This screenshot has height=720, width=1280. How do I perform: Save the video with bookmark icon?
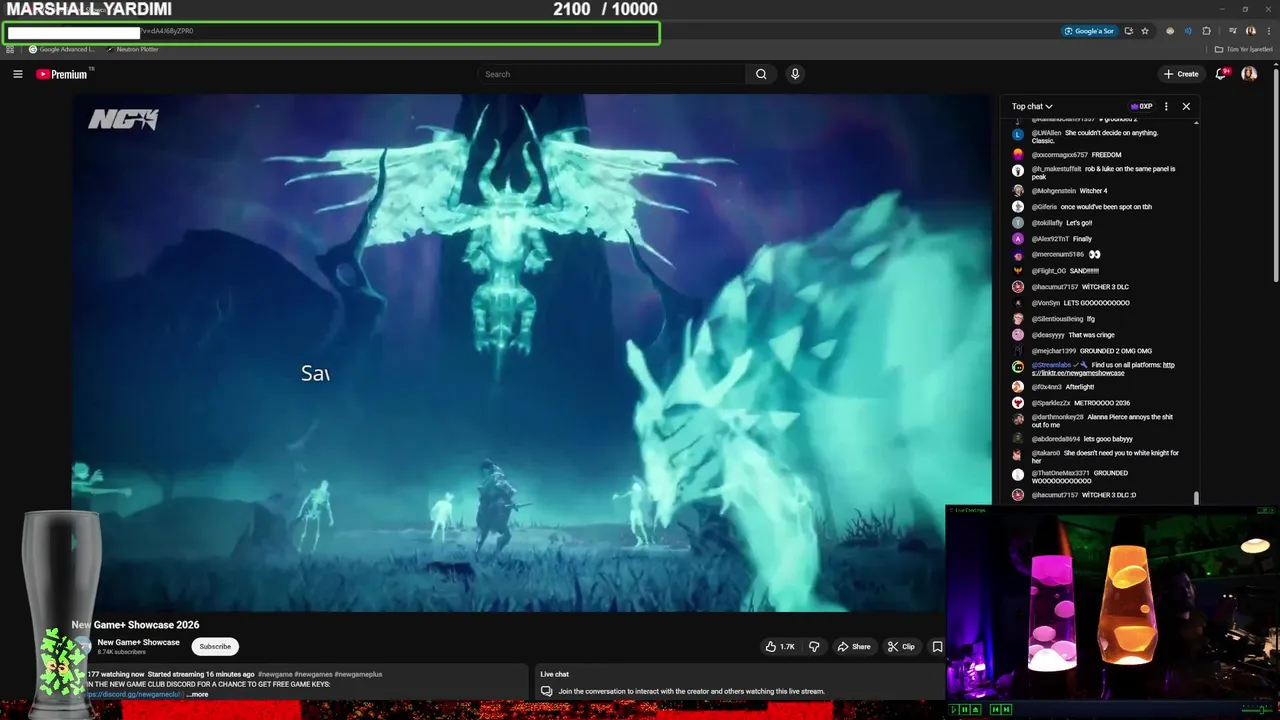point(937,647)
